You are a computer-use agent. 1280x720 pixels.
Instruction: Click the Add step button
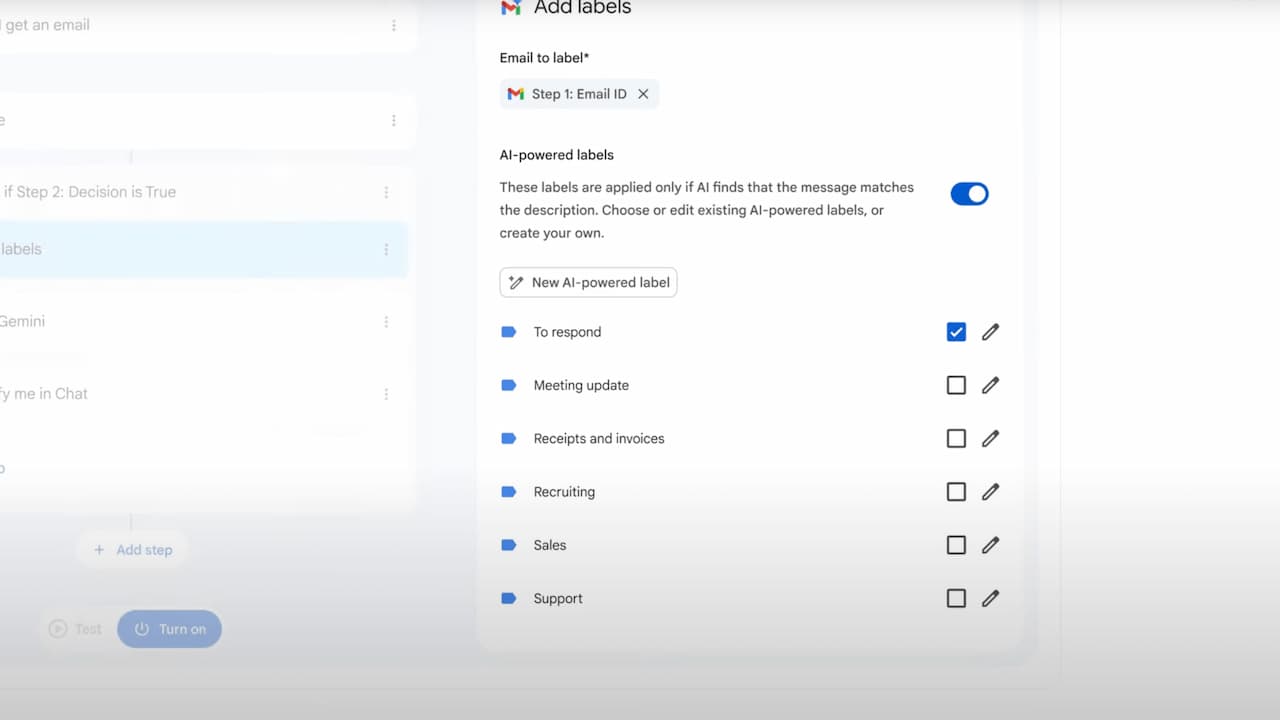pyautogui.click(x=131, y=549)
